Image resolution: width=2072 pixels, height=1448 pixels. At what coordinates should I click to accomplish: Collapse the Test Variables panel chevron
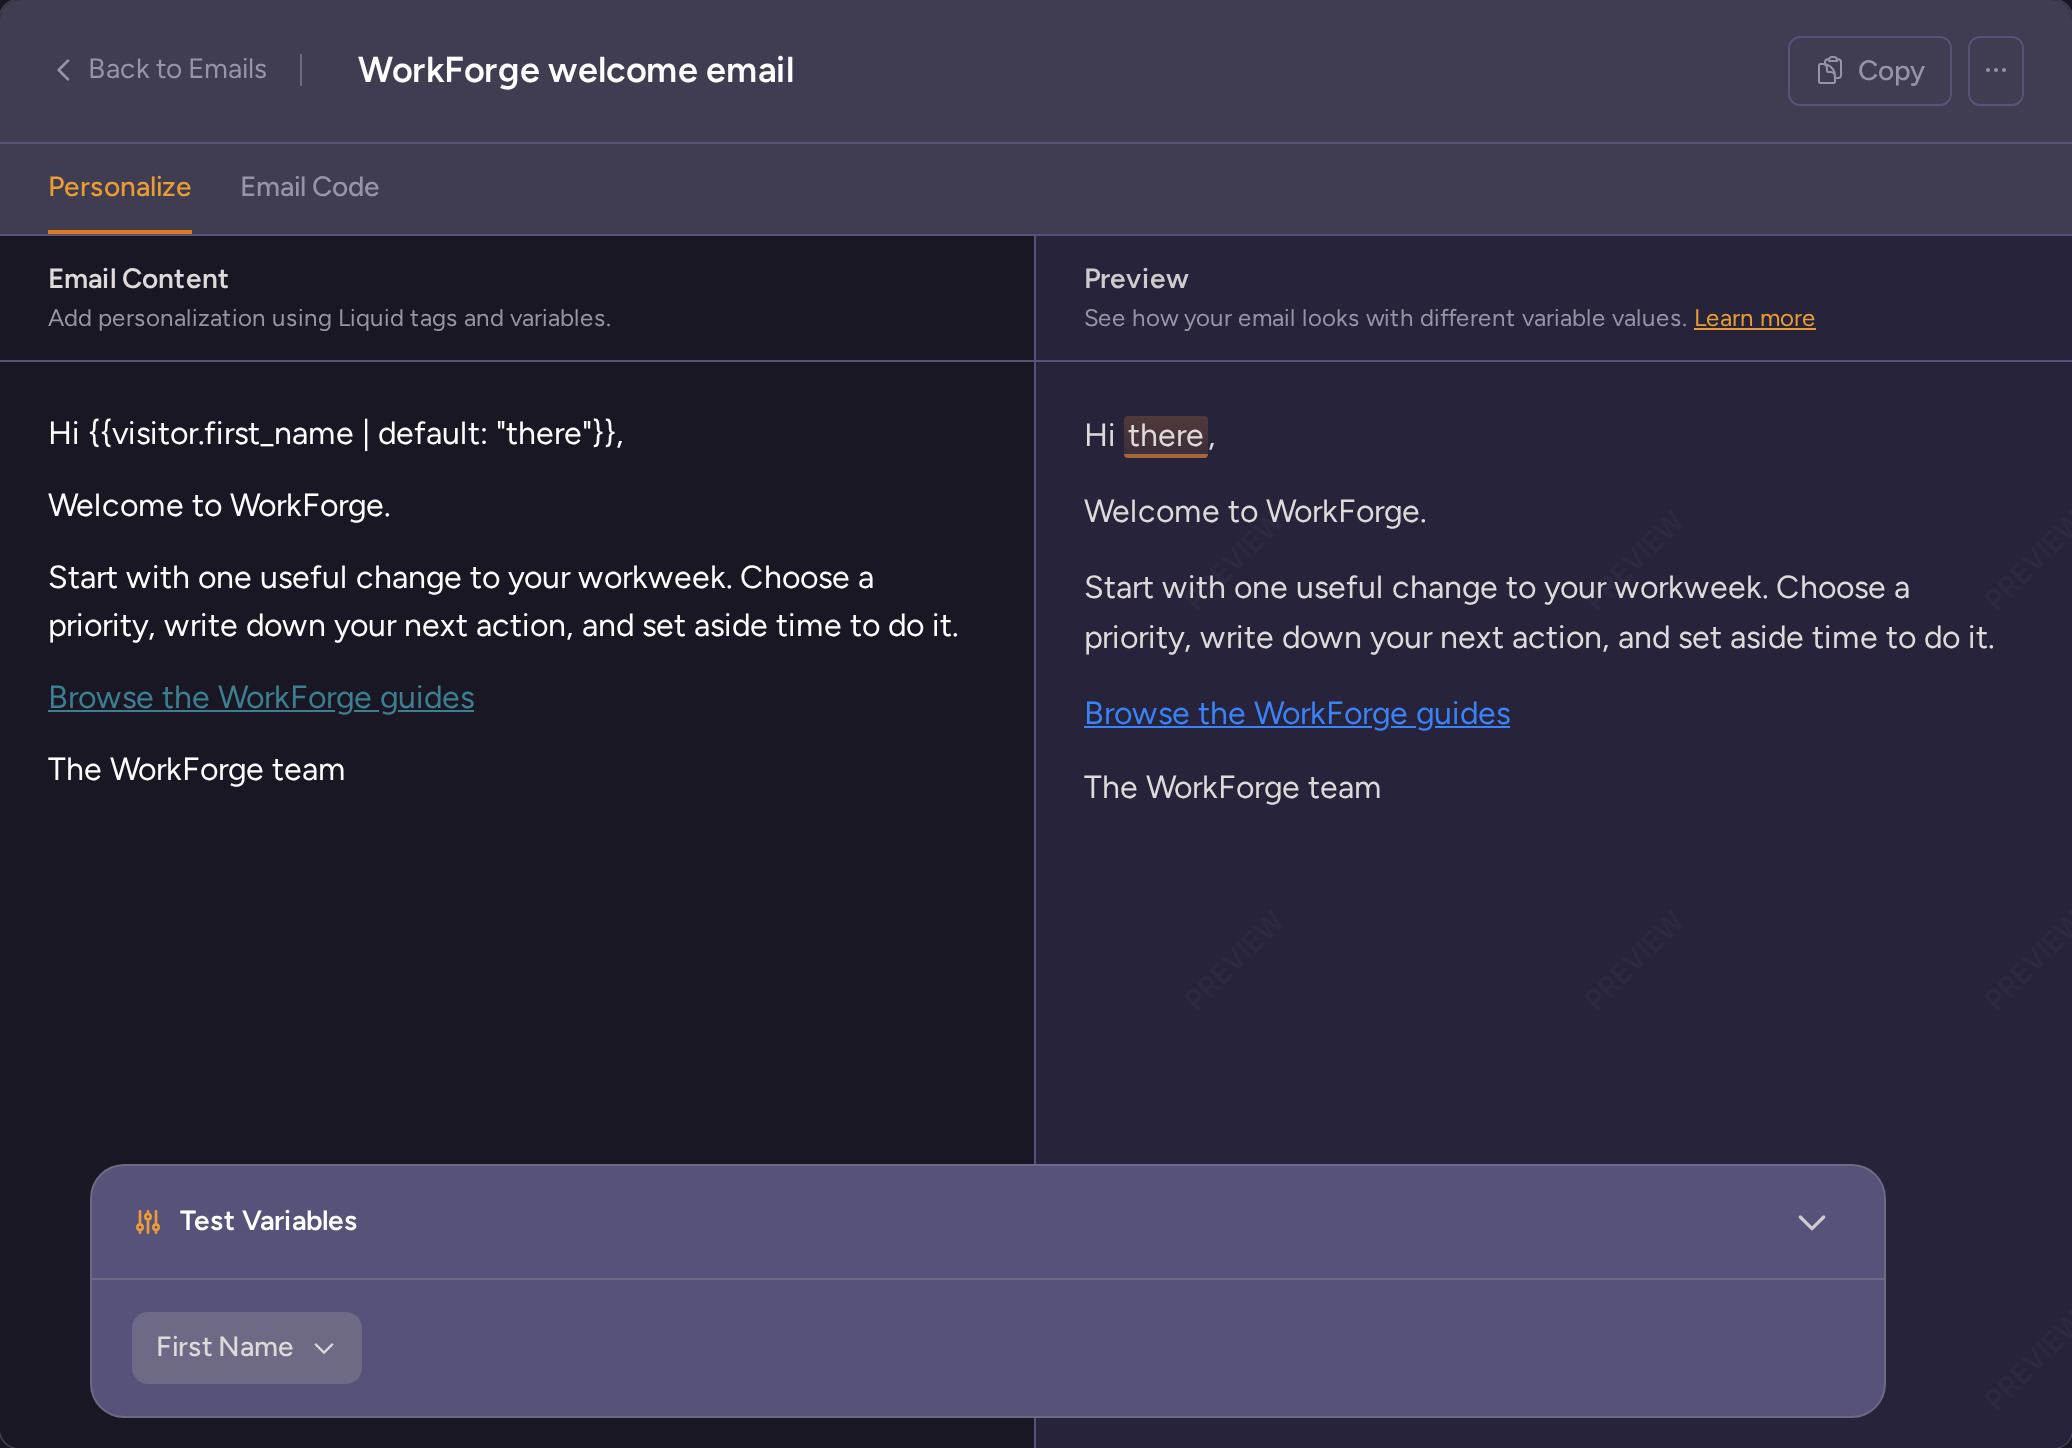coord(1811,1222)
